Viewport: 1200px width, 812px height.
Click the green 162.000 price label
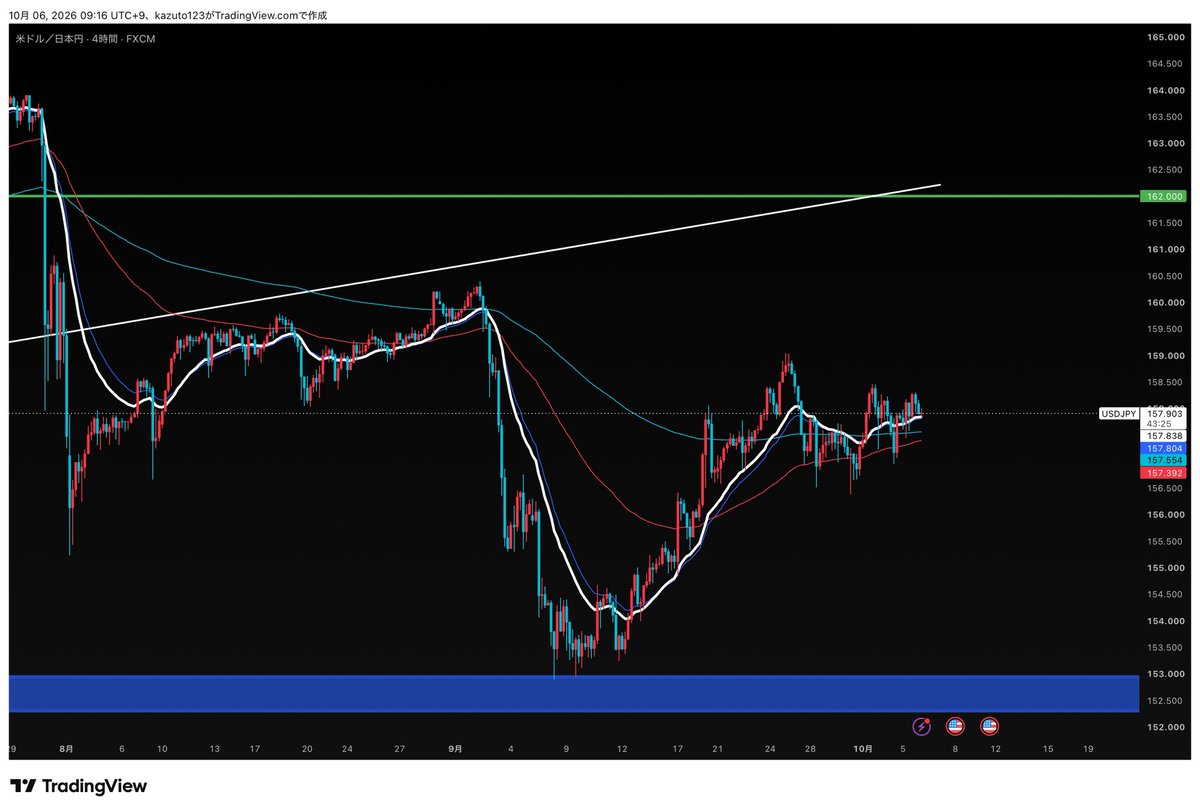(1164, 196)
